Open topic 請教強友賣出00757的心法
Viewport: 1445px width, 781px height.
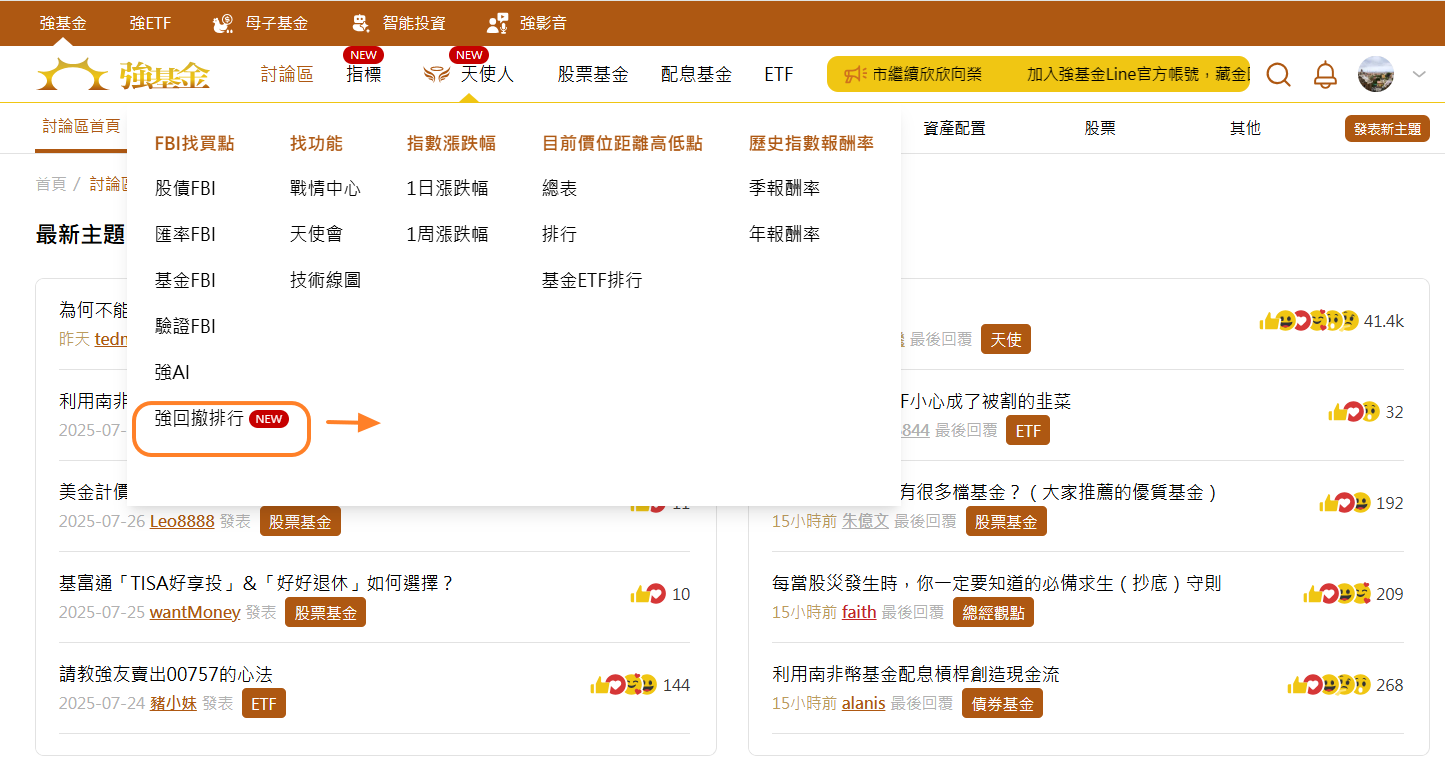pyautogui.click(x=166, y=674)
